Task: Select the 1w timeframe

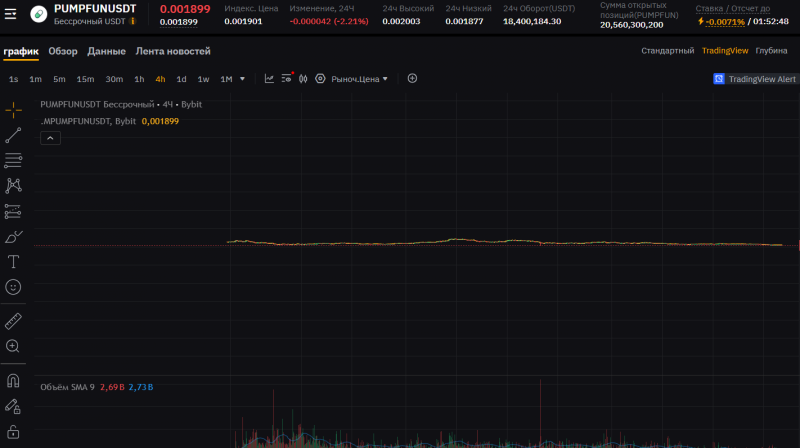Action: coord(203,79)
